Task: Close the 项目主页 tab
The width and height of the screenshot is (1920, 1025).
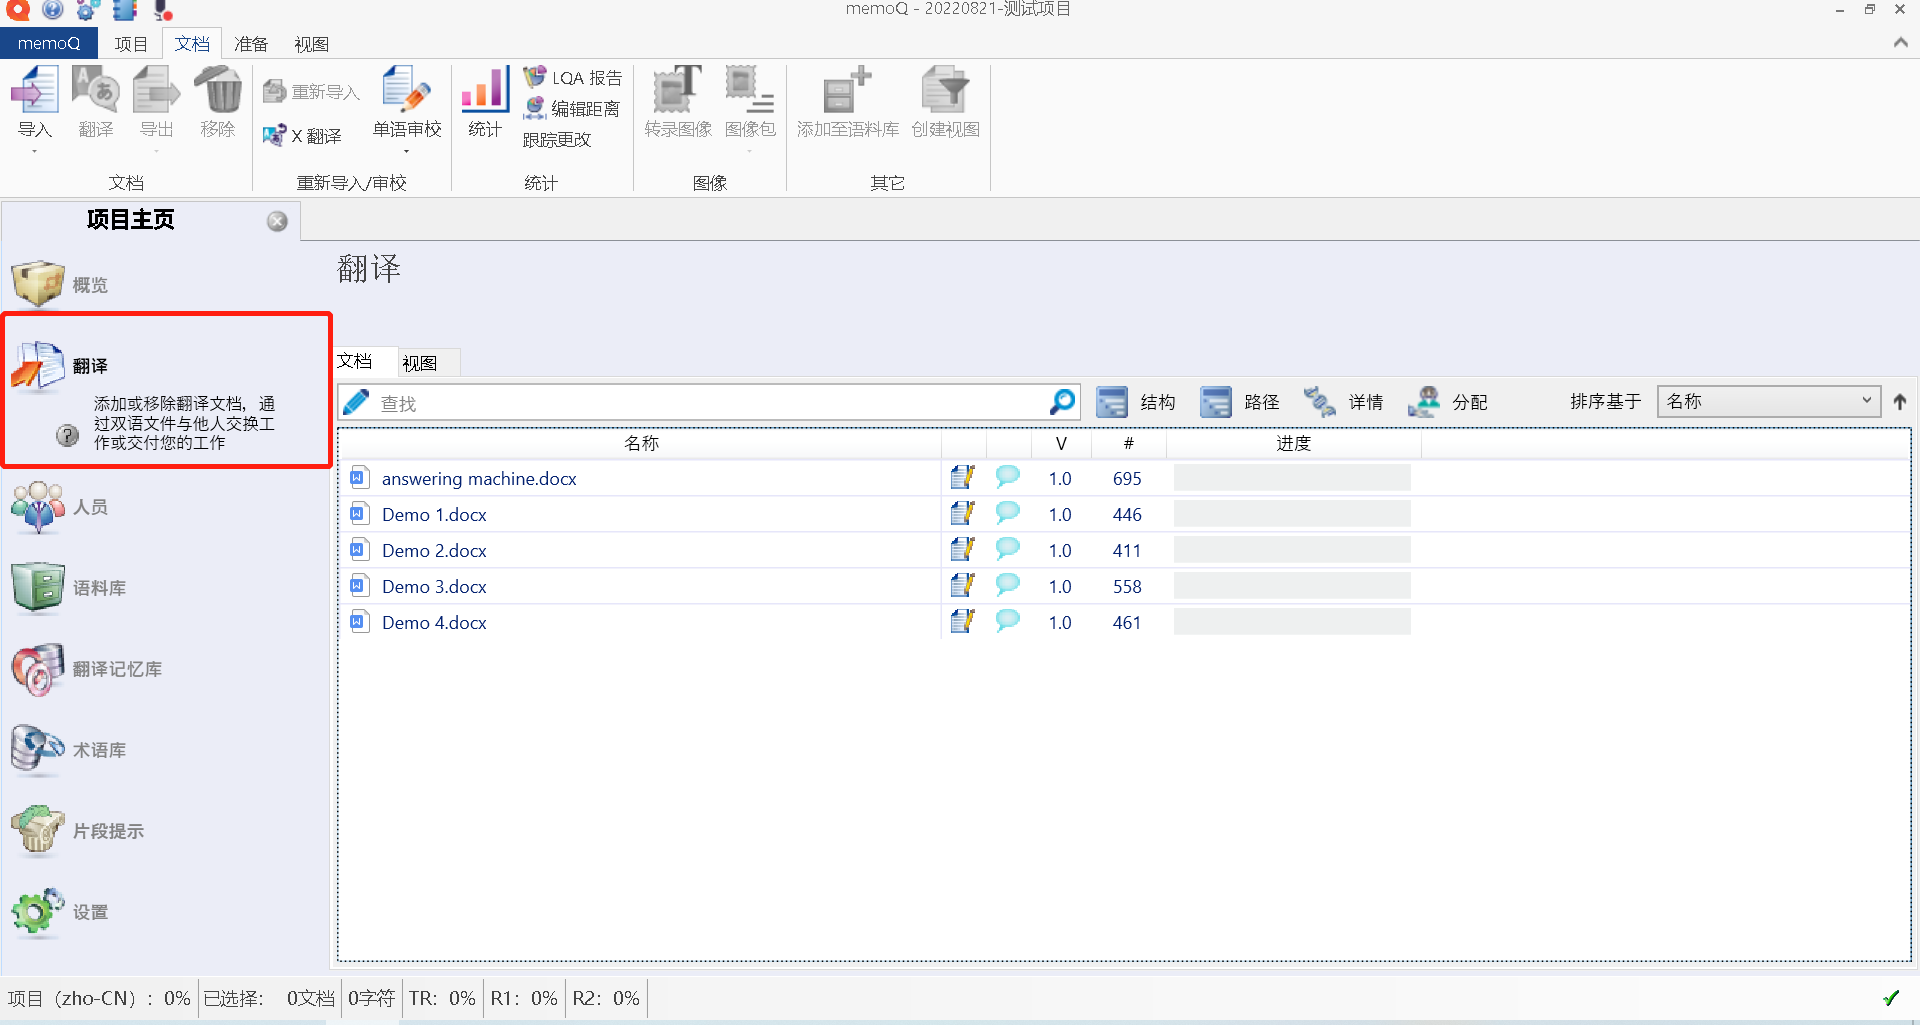Action: 277,222
